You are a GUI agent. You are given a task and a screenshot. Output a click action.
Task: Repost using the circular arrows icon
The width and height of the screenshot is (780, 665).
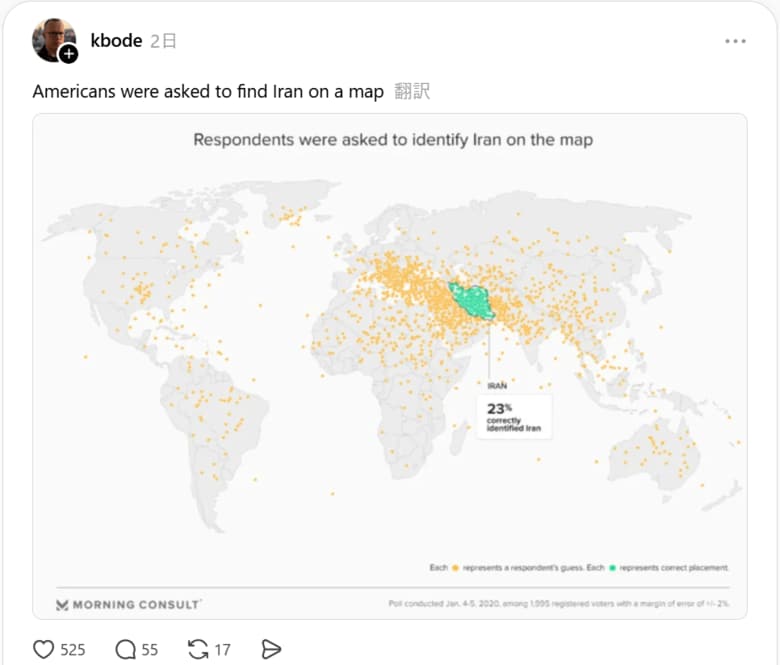198,649
